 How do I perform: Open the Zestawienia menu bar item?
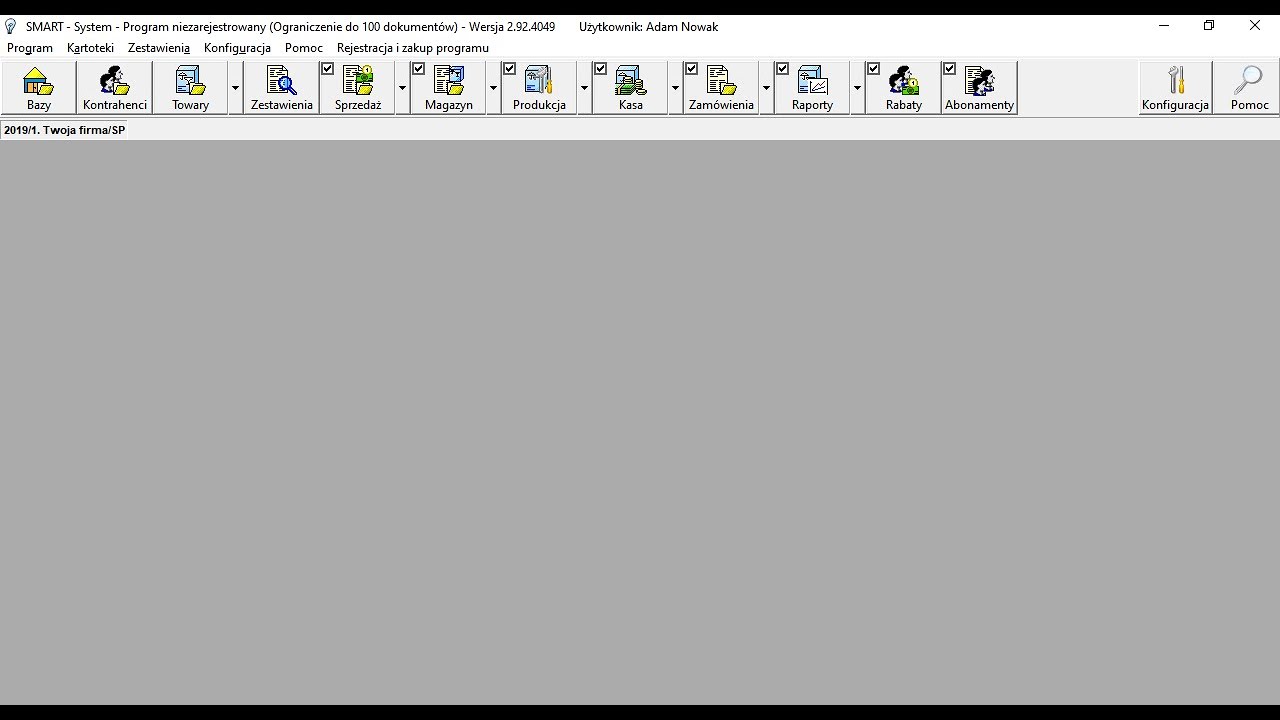point(159,48)
